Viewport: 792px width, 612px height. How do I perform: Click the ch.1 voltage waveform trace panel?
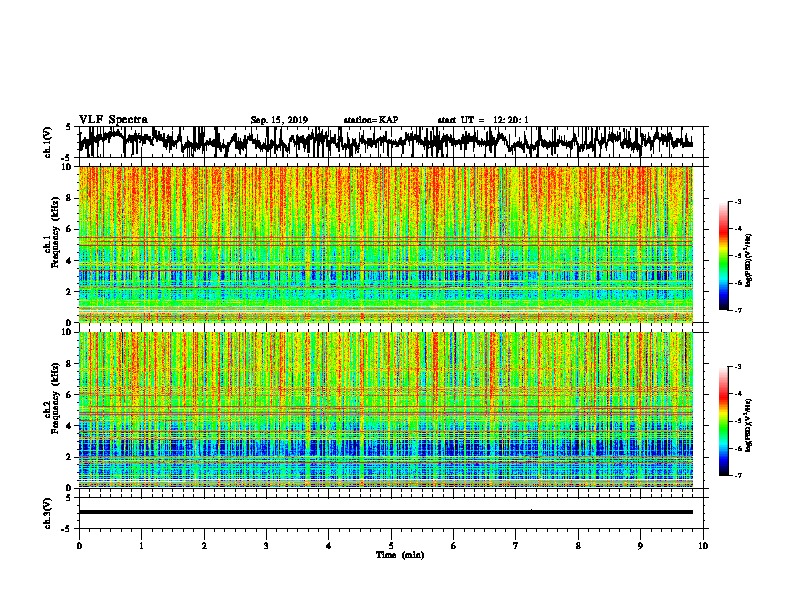tap(390, 142)
